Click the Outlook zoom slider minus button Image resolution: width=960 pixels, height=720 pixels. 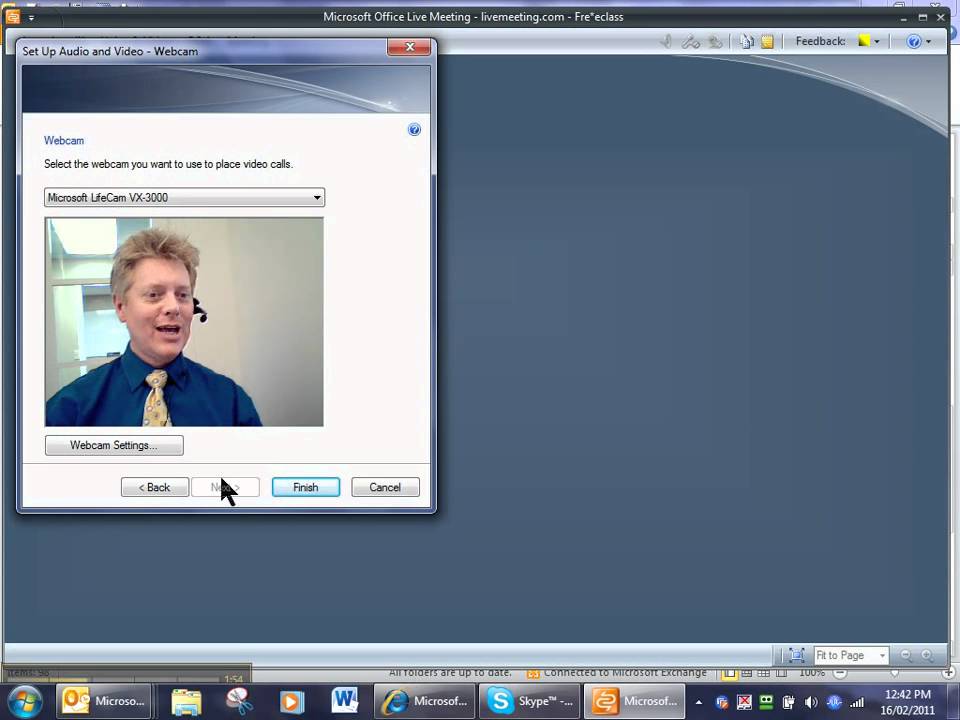pos(840,673)
